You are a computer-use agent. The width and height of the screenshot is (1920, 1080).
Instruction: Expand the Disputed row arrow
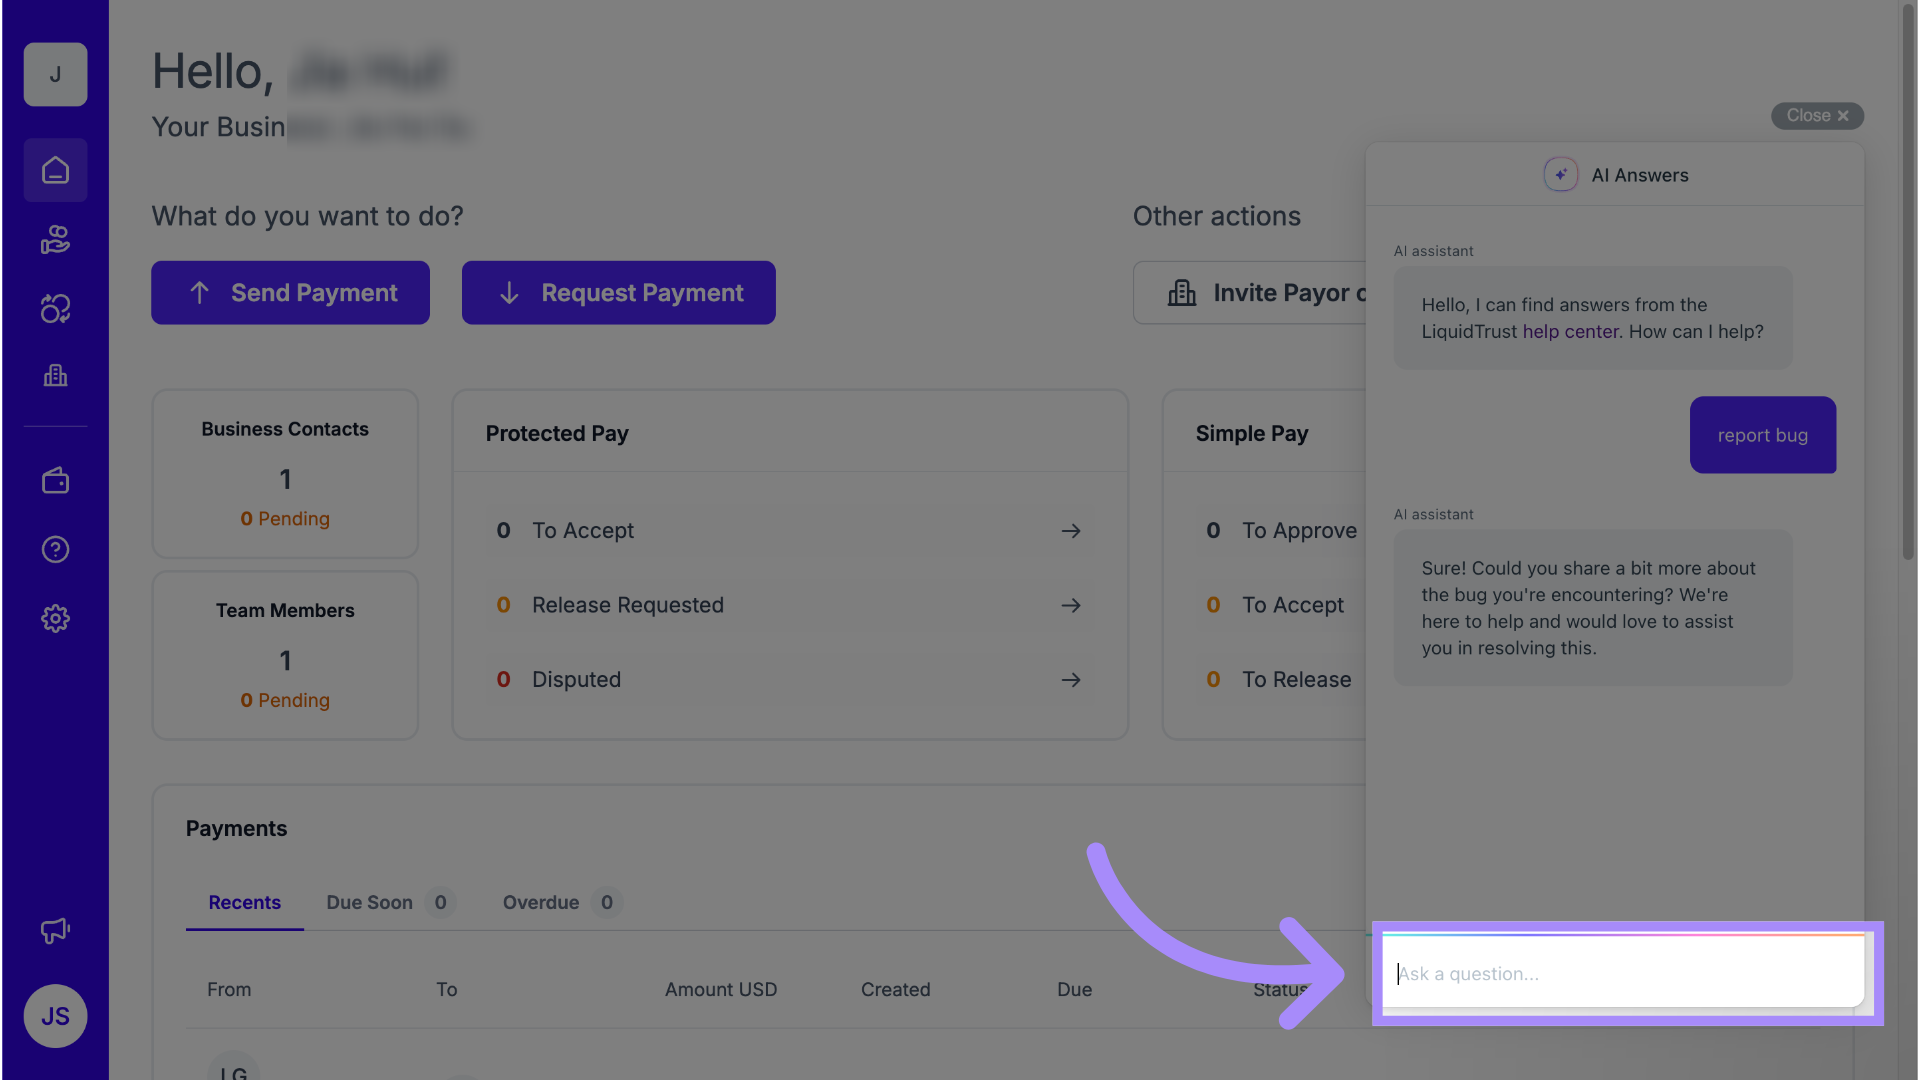(x=1071, y=680)
